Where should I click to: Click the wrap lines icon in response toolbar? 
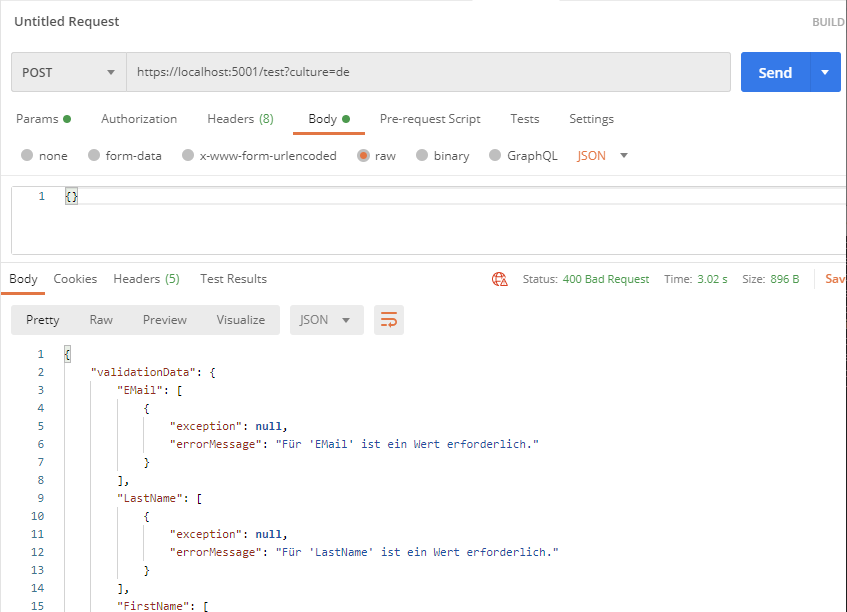point(388,320)
